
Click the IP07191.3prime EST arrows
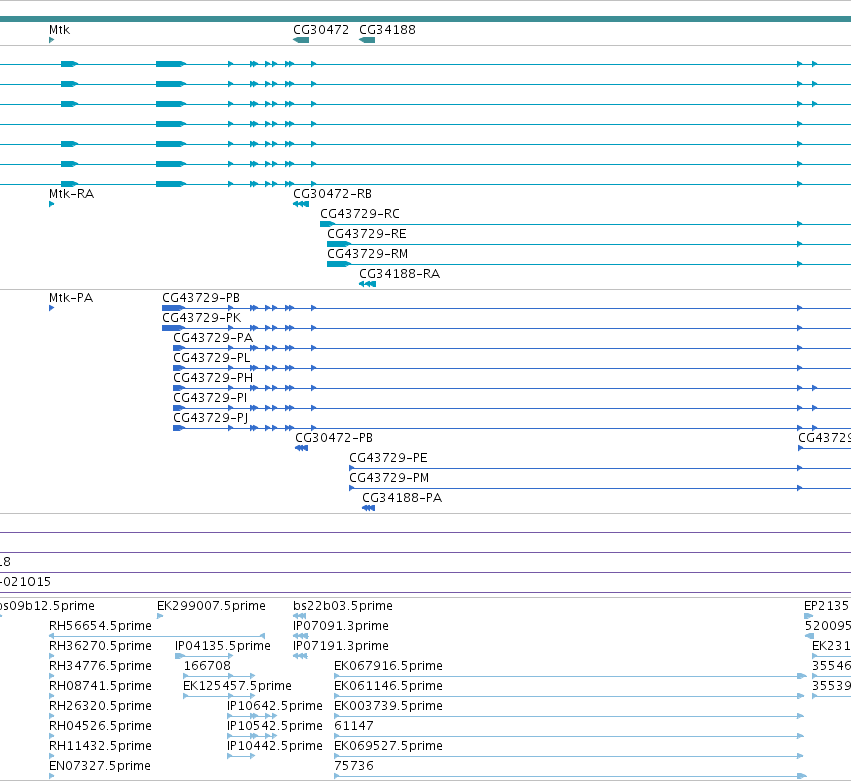[x=300, y=656]
